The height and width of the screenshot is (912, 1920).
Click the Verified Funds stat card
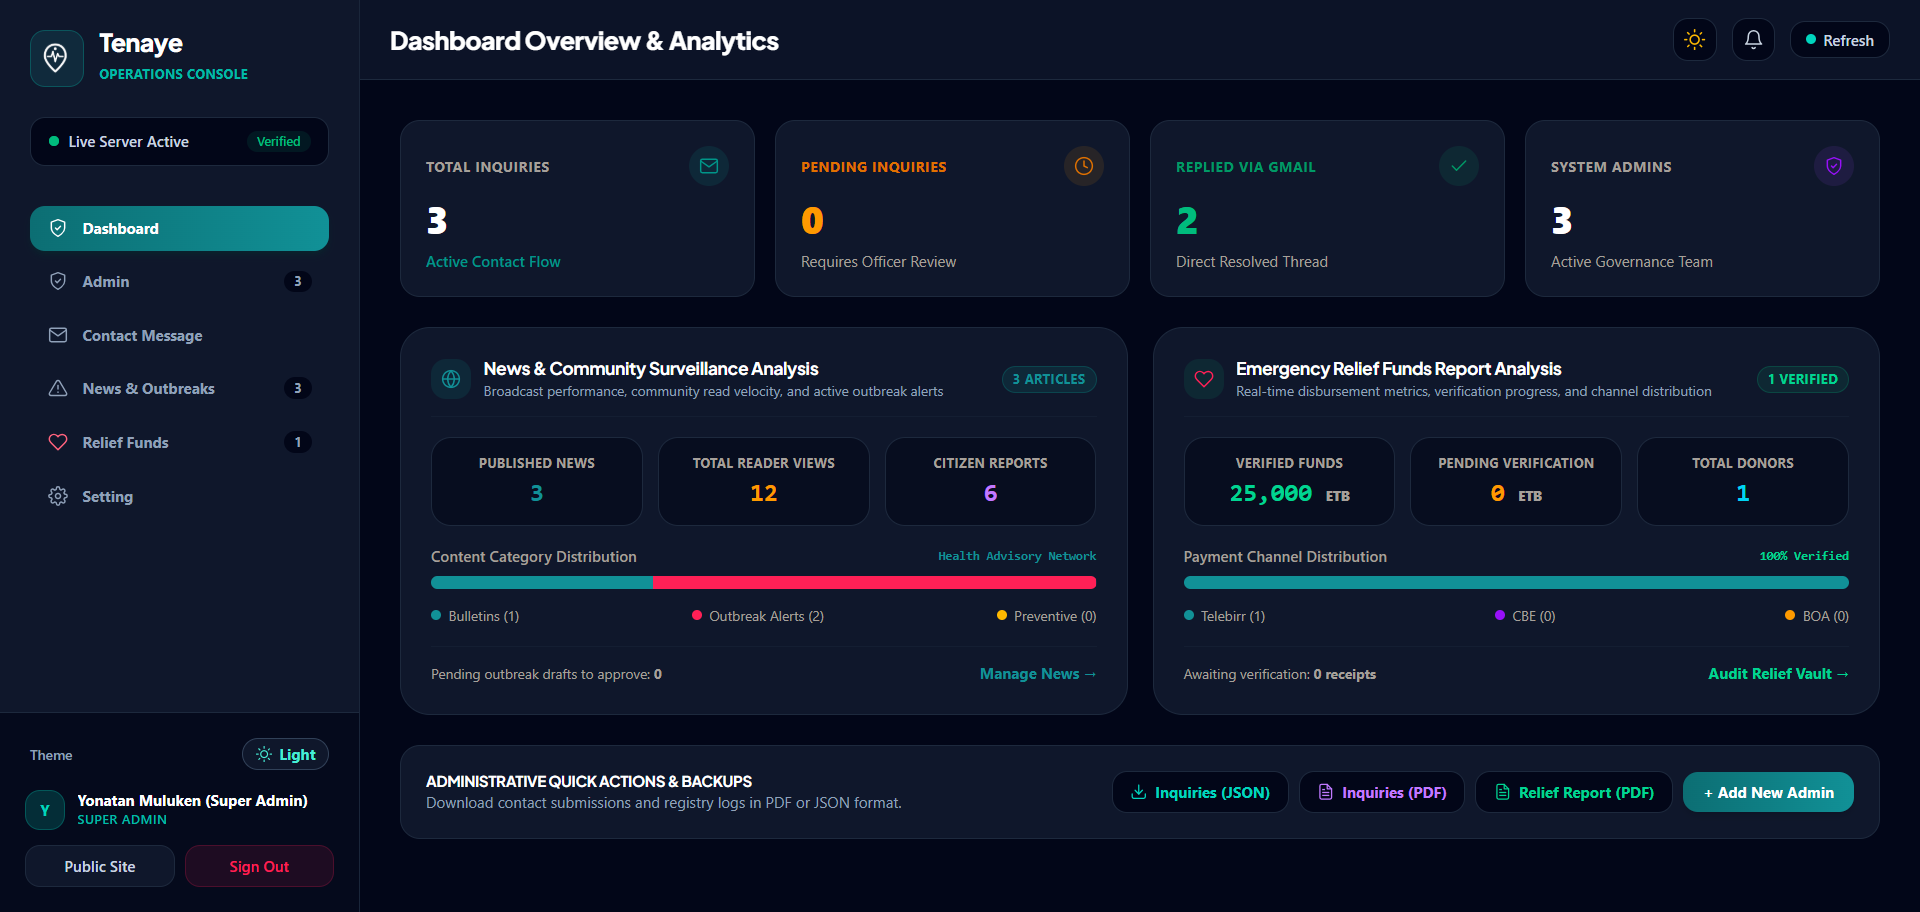pyautogui.click(x=1289, y=481)
